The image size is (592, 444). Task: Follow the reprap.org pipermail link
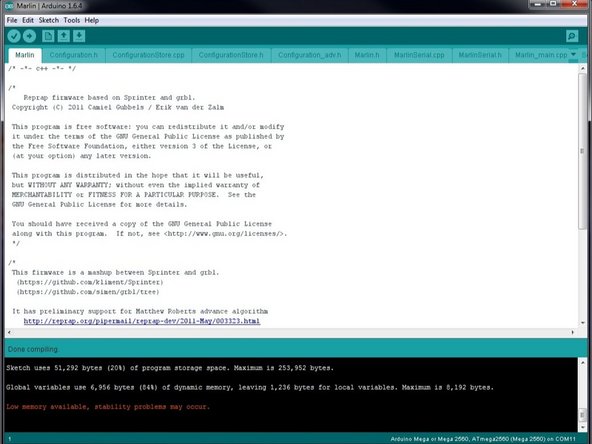[142, 321]
